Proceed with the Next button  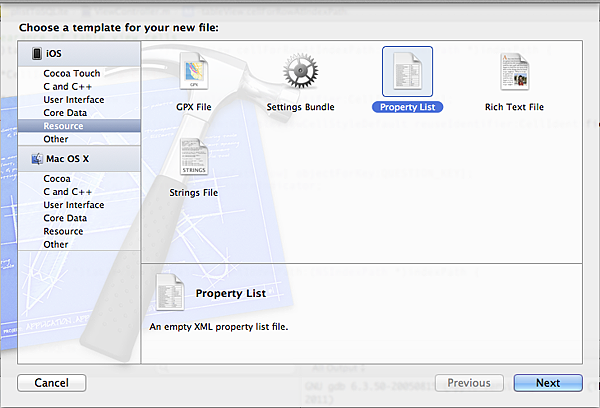(548, 383)
